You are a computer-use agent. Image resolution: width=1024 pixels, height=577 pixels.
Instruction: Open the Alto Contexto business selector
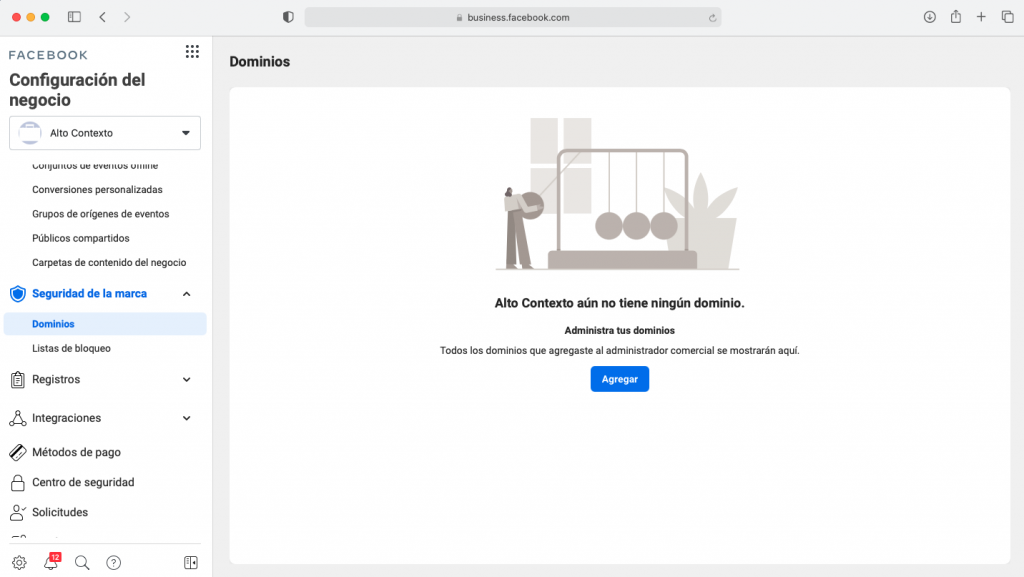click(x=104, y=132)
